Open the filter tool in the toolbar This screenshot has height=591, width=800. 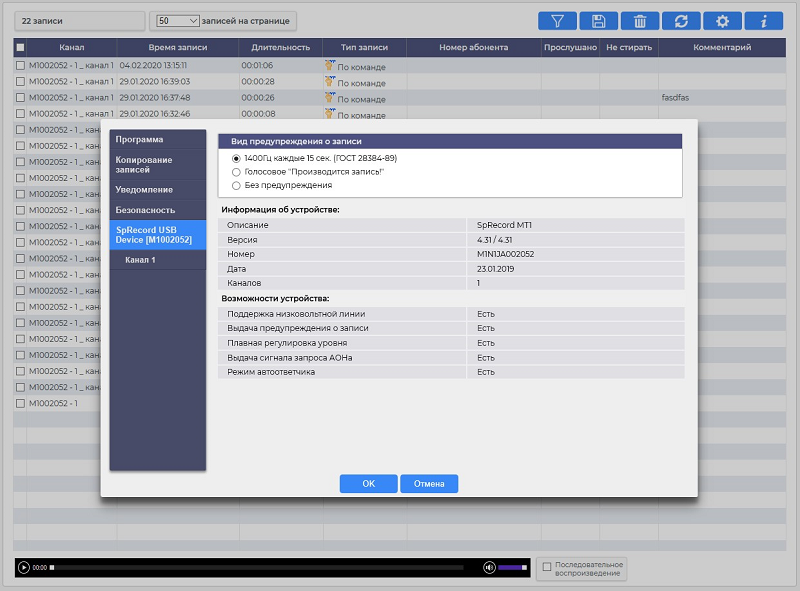(557, 21)
